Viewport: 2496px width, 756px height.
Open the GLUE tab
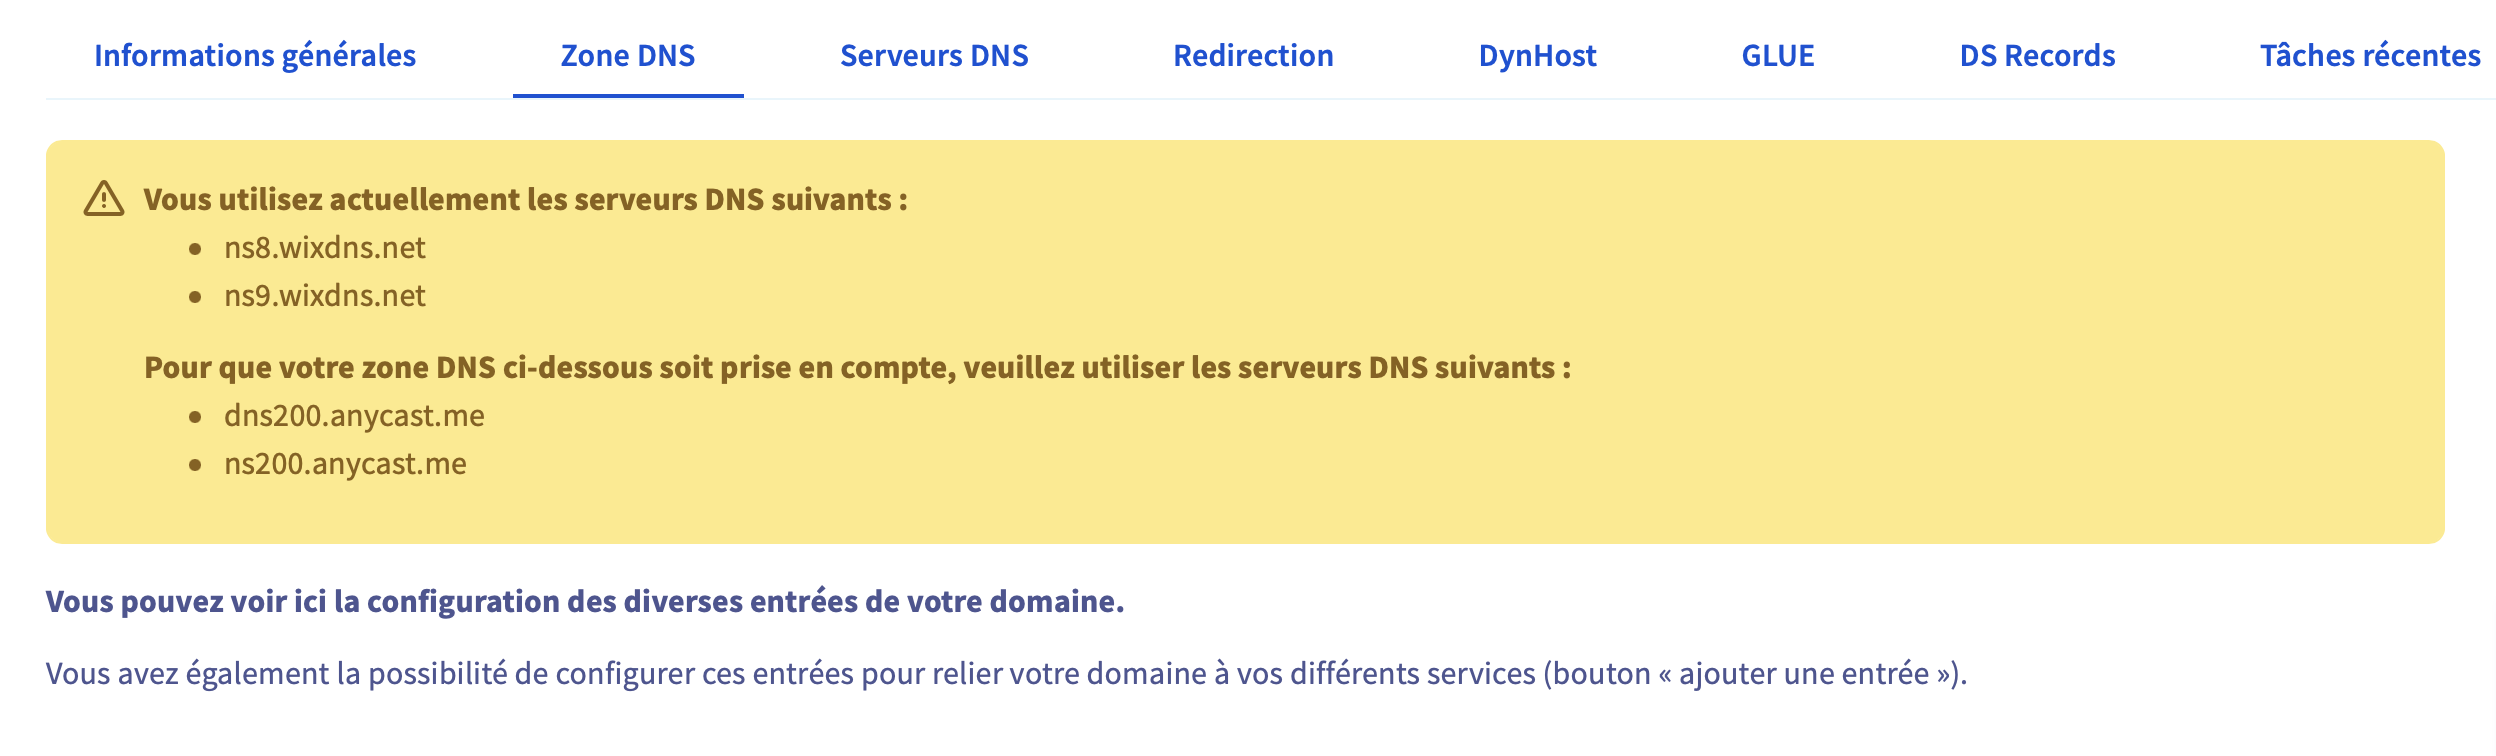pos(1778,56)
